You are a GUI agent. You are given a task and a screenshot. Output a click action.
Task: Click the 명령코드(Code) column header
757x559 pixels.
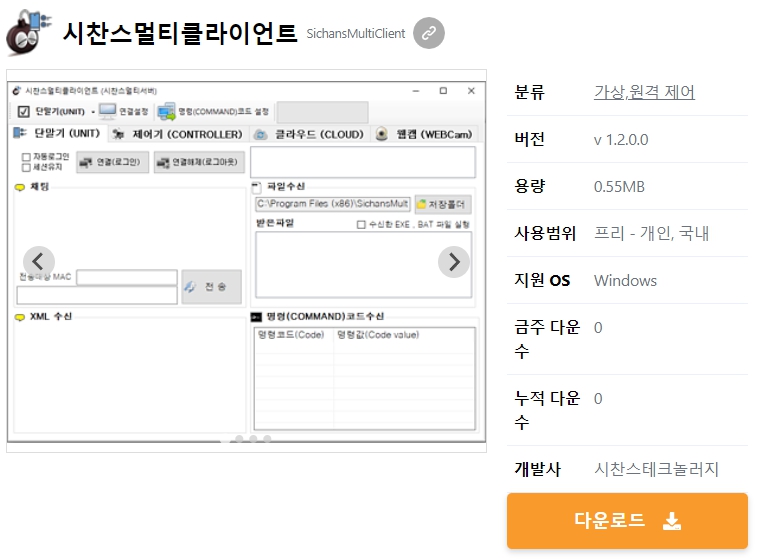point(294,335)
